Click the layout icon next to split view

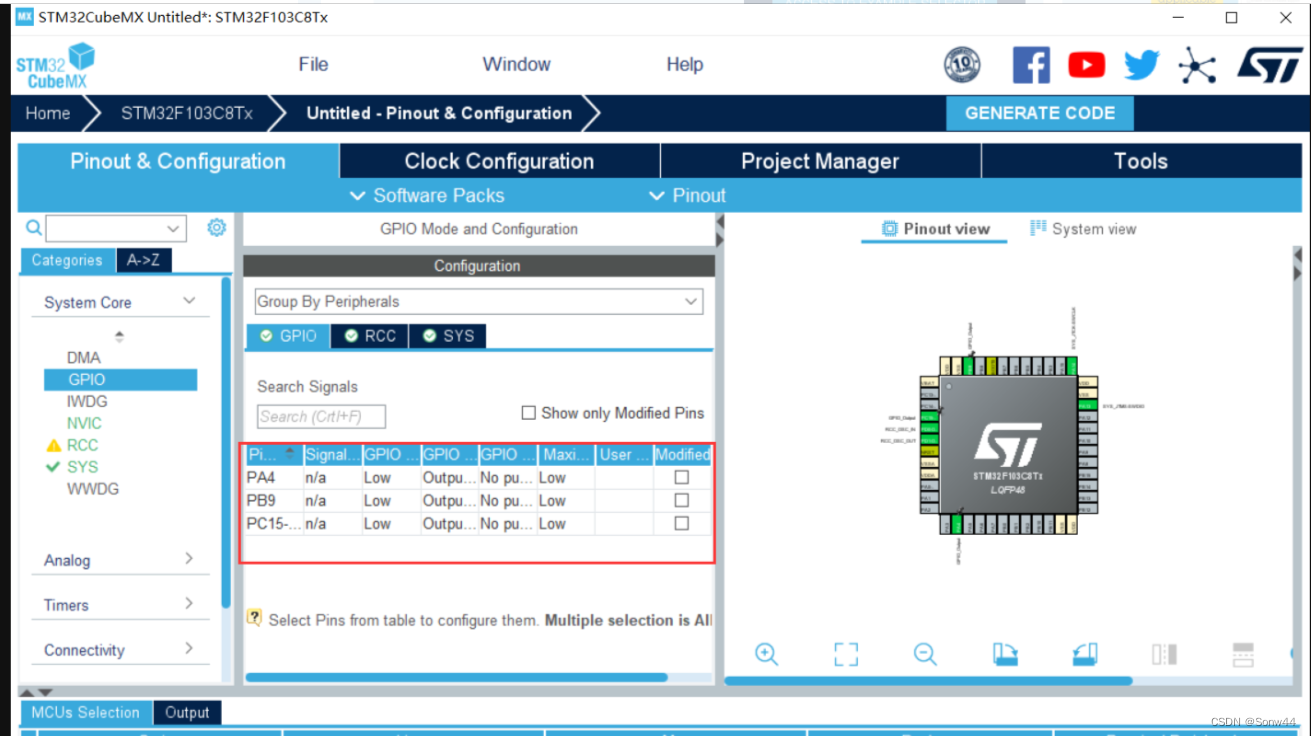pos(1243,654)
